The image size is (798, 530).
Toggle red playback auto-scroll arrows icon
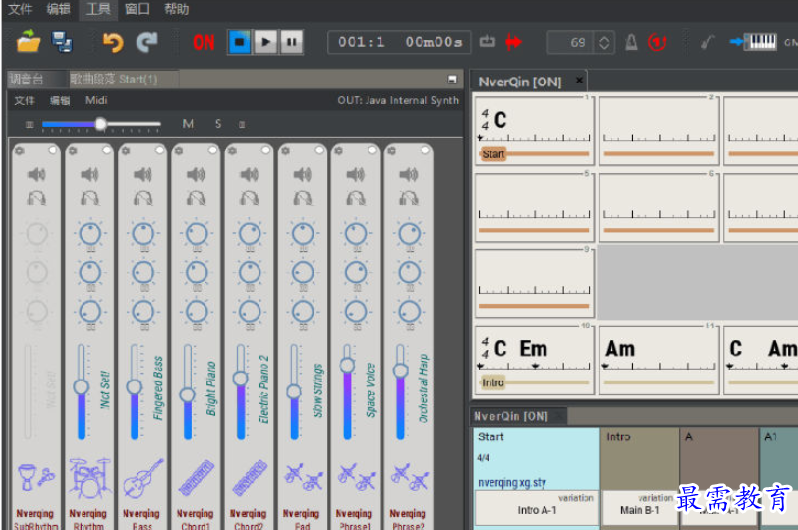click(x=514, y=42)
